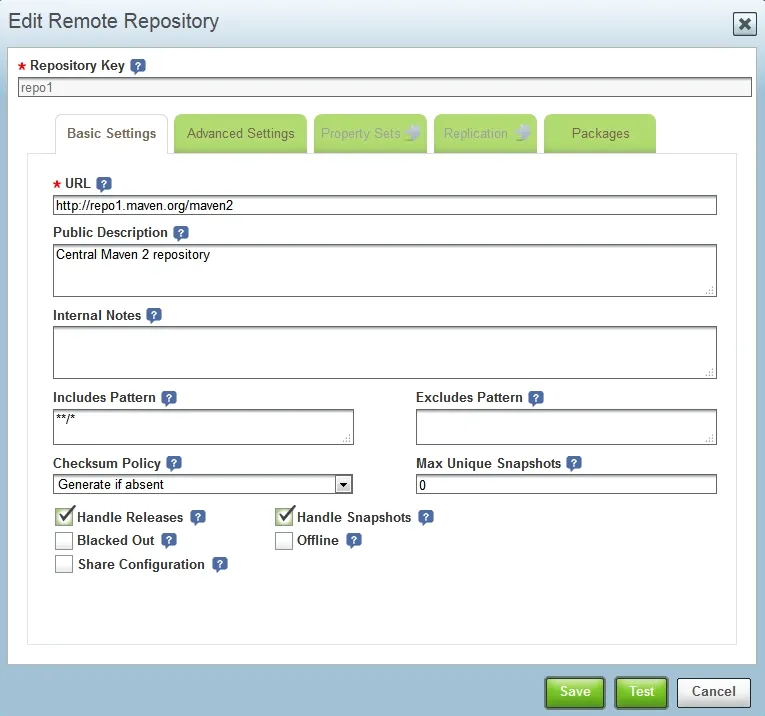Focus the URL input field
Screen dimensions: 765x716
(384, 205)
